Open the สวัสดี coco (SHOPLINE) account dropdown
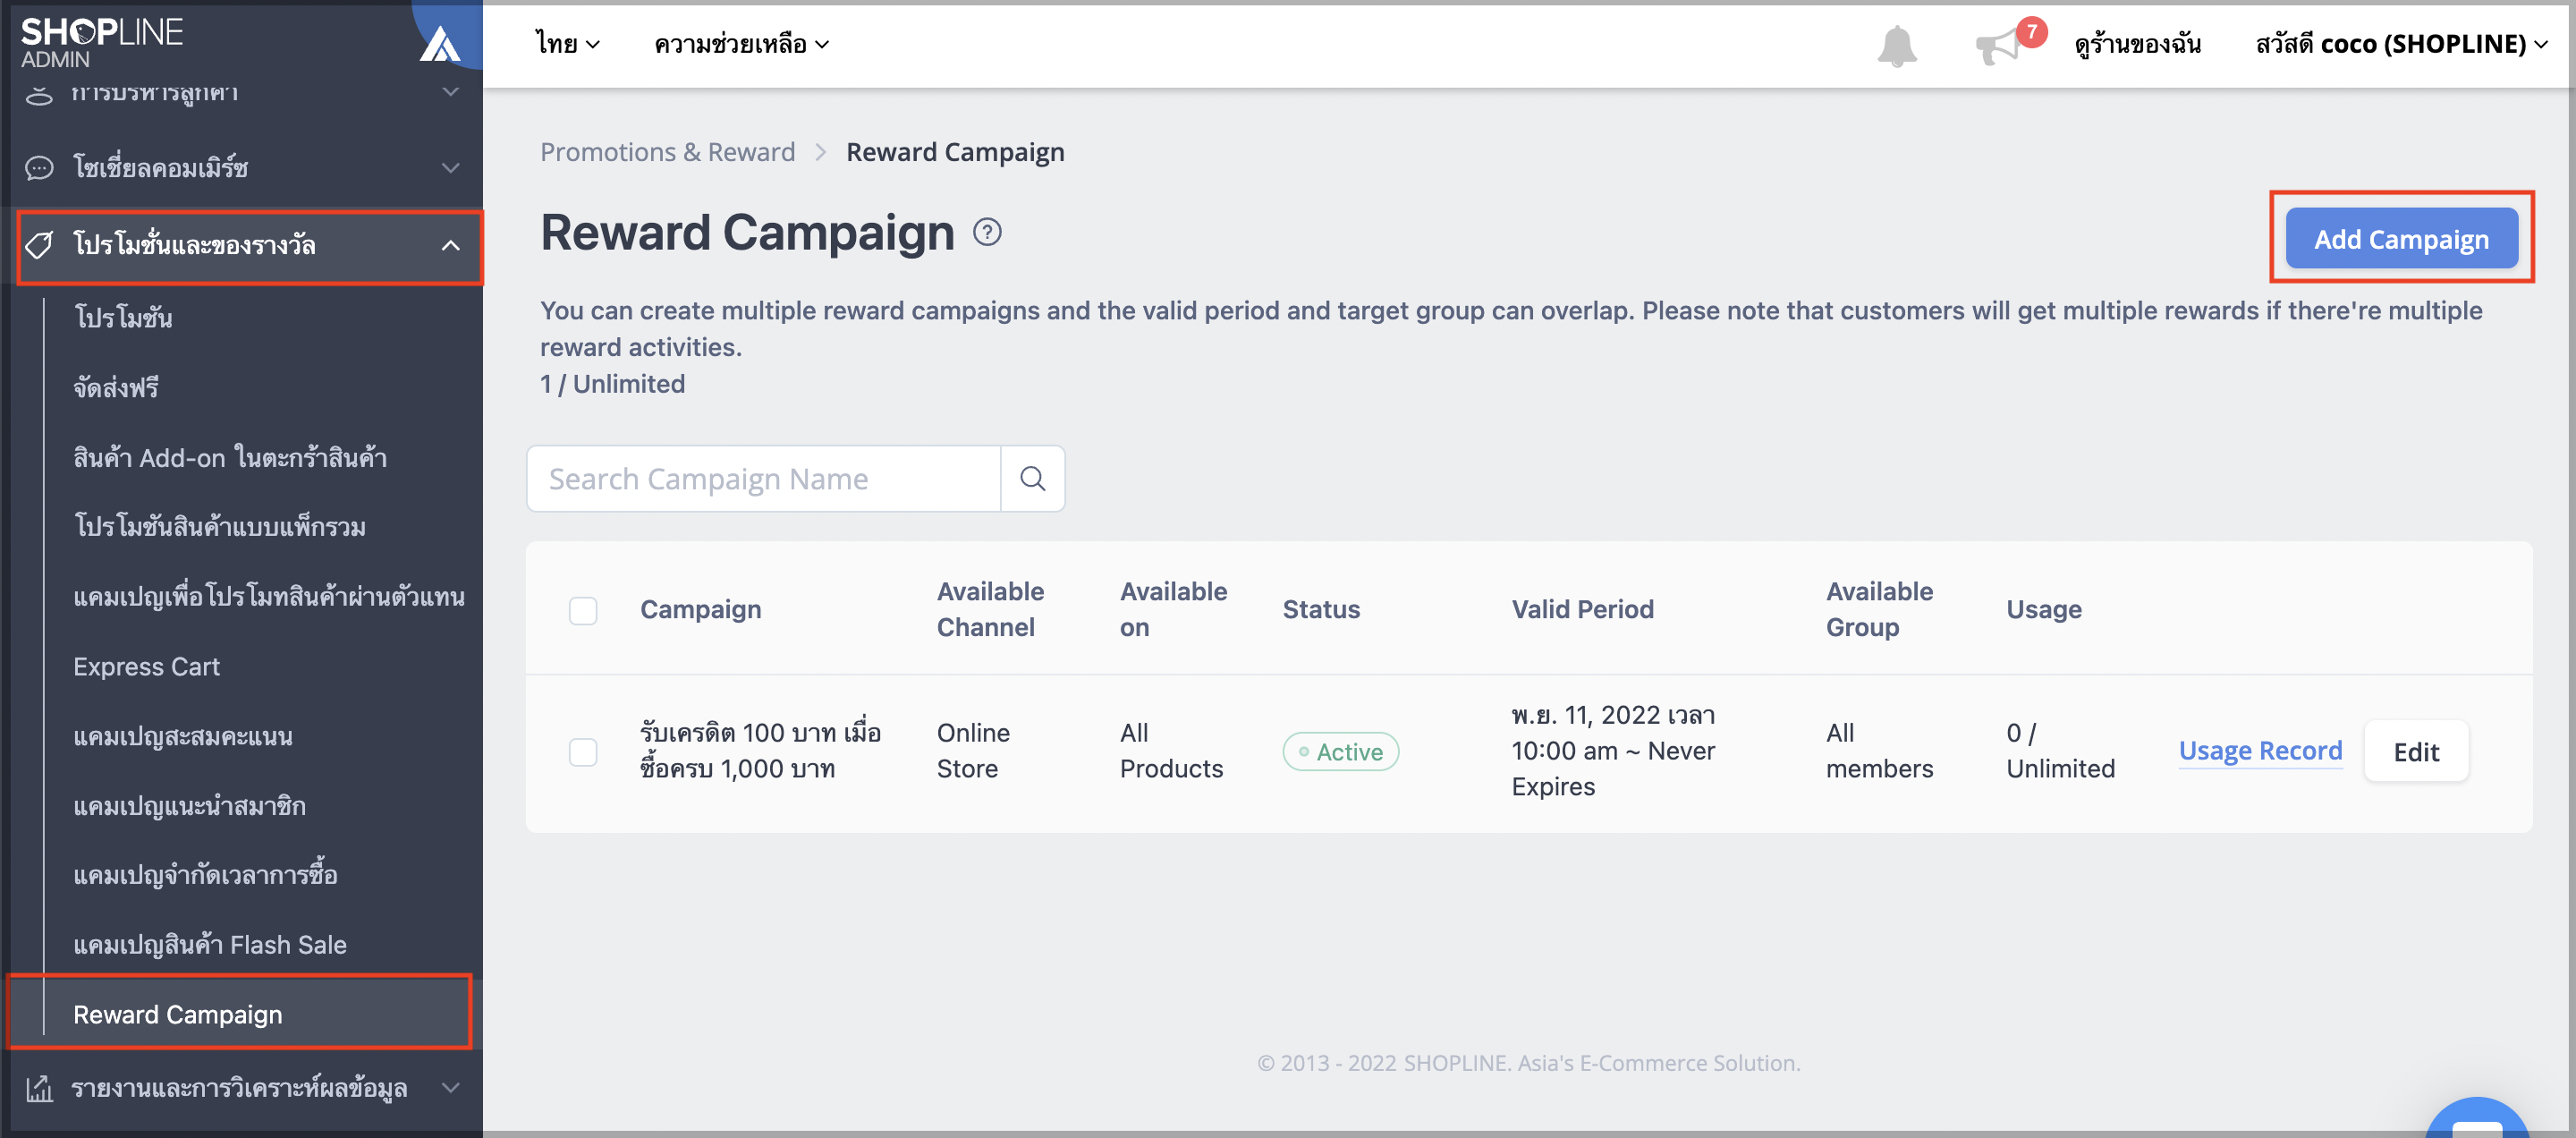The image size is (2576, 1138). [2401, 44]
